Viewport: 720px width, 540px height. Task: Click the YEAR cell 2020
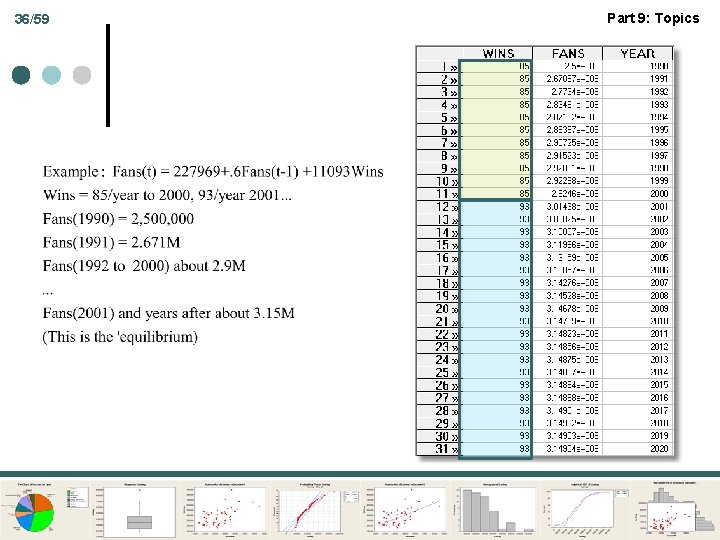(637, 449)
